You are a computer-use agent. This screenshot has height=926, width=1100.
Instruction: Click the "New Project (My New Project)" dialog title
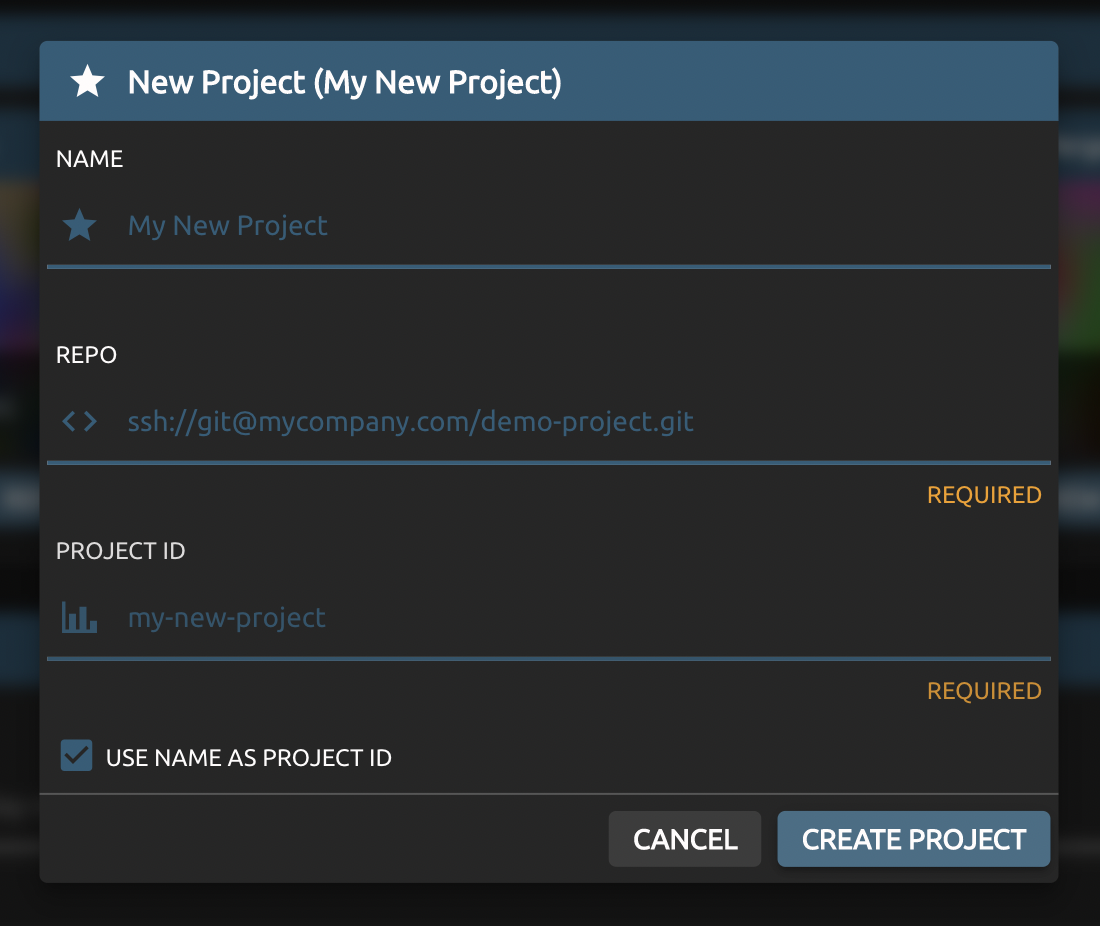[345, 82]
